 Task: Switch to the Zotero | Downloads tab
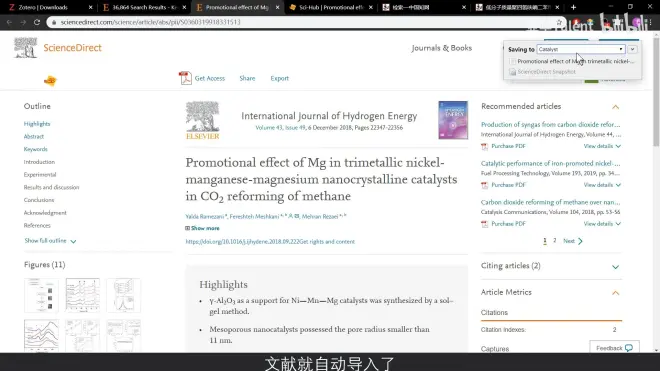pyautogui.click(x=50, y=7)
